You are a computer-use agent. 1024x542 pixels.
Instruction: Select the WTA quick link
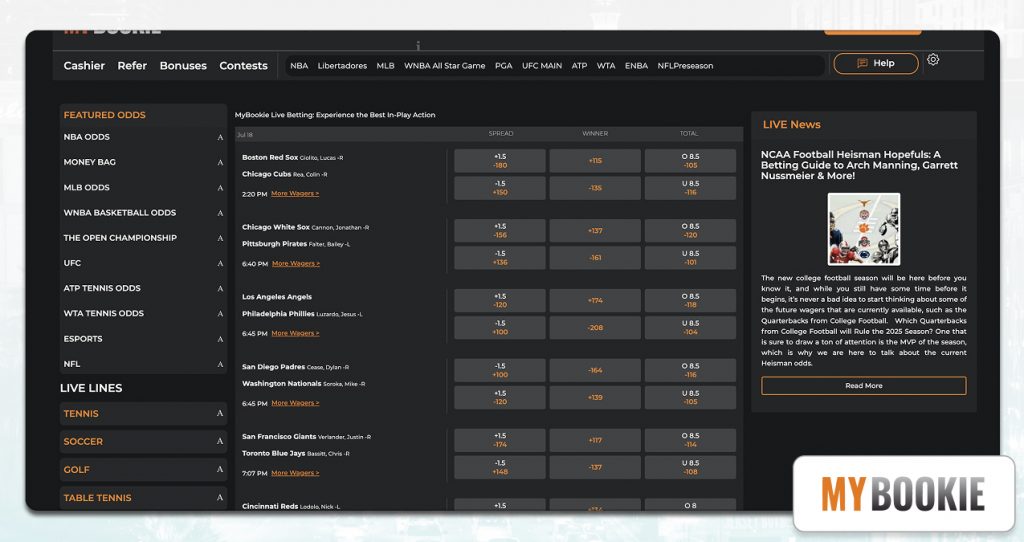[x=606, y=65]
